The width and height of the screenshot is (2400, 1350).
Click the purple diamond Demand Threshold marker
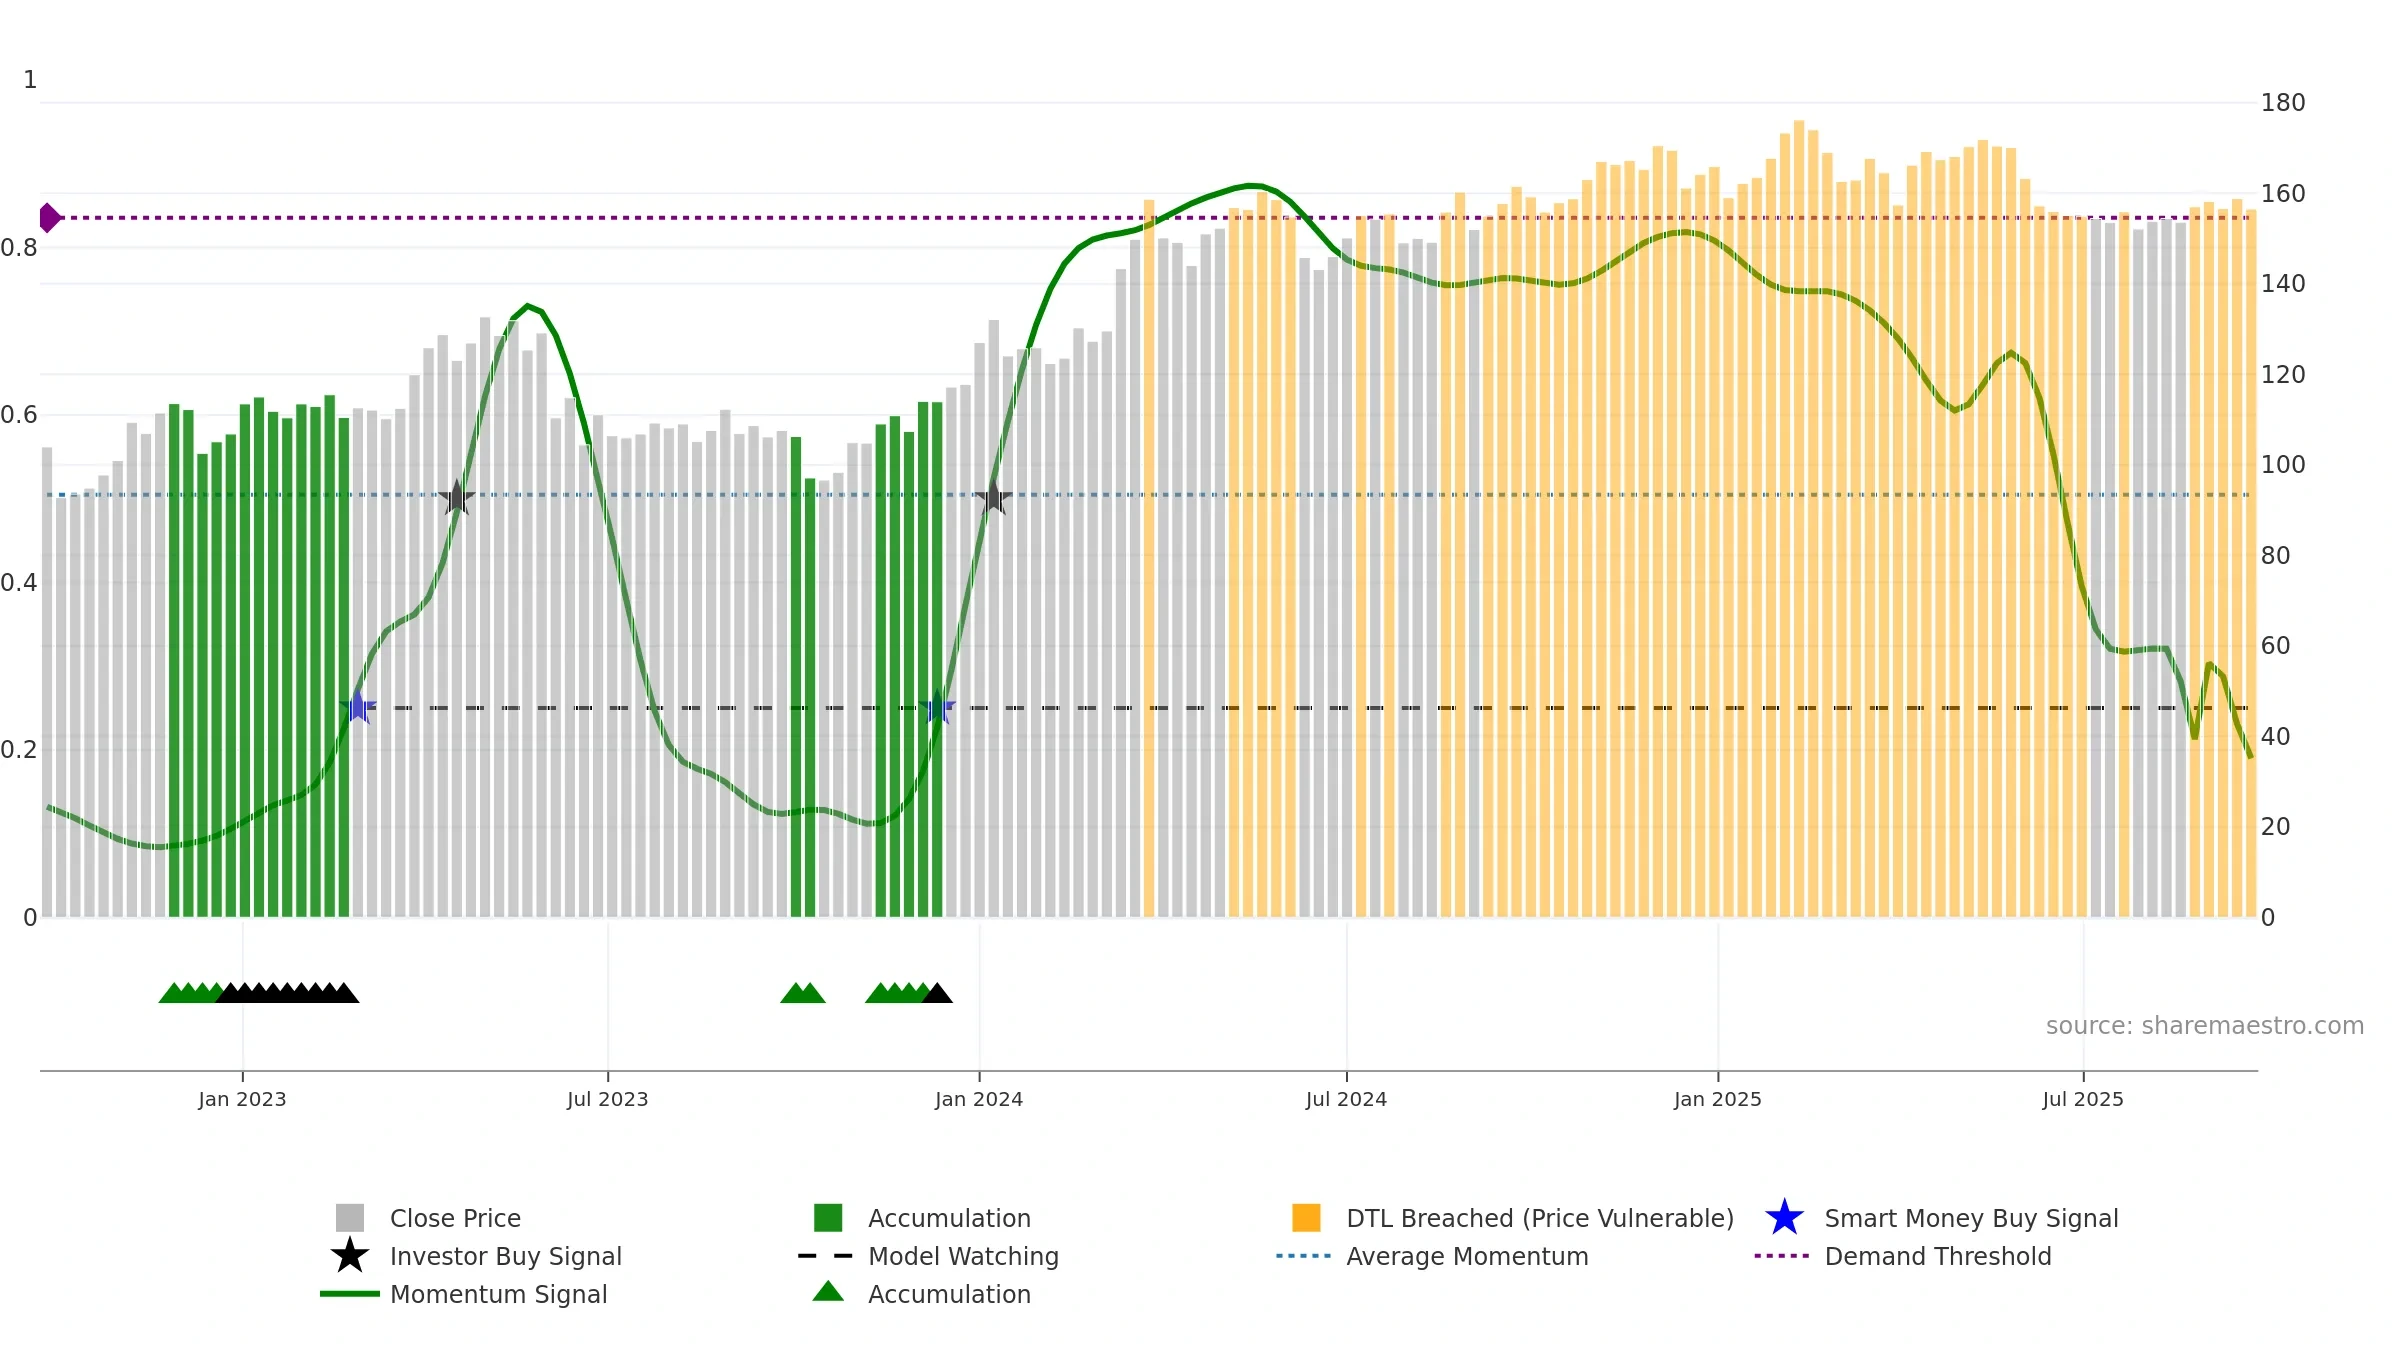tap(48, 217)
